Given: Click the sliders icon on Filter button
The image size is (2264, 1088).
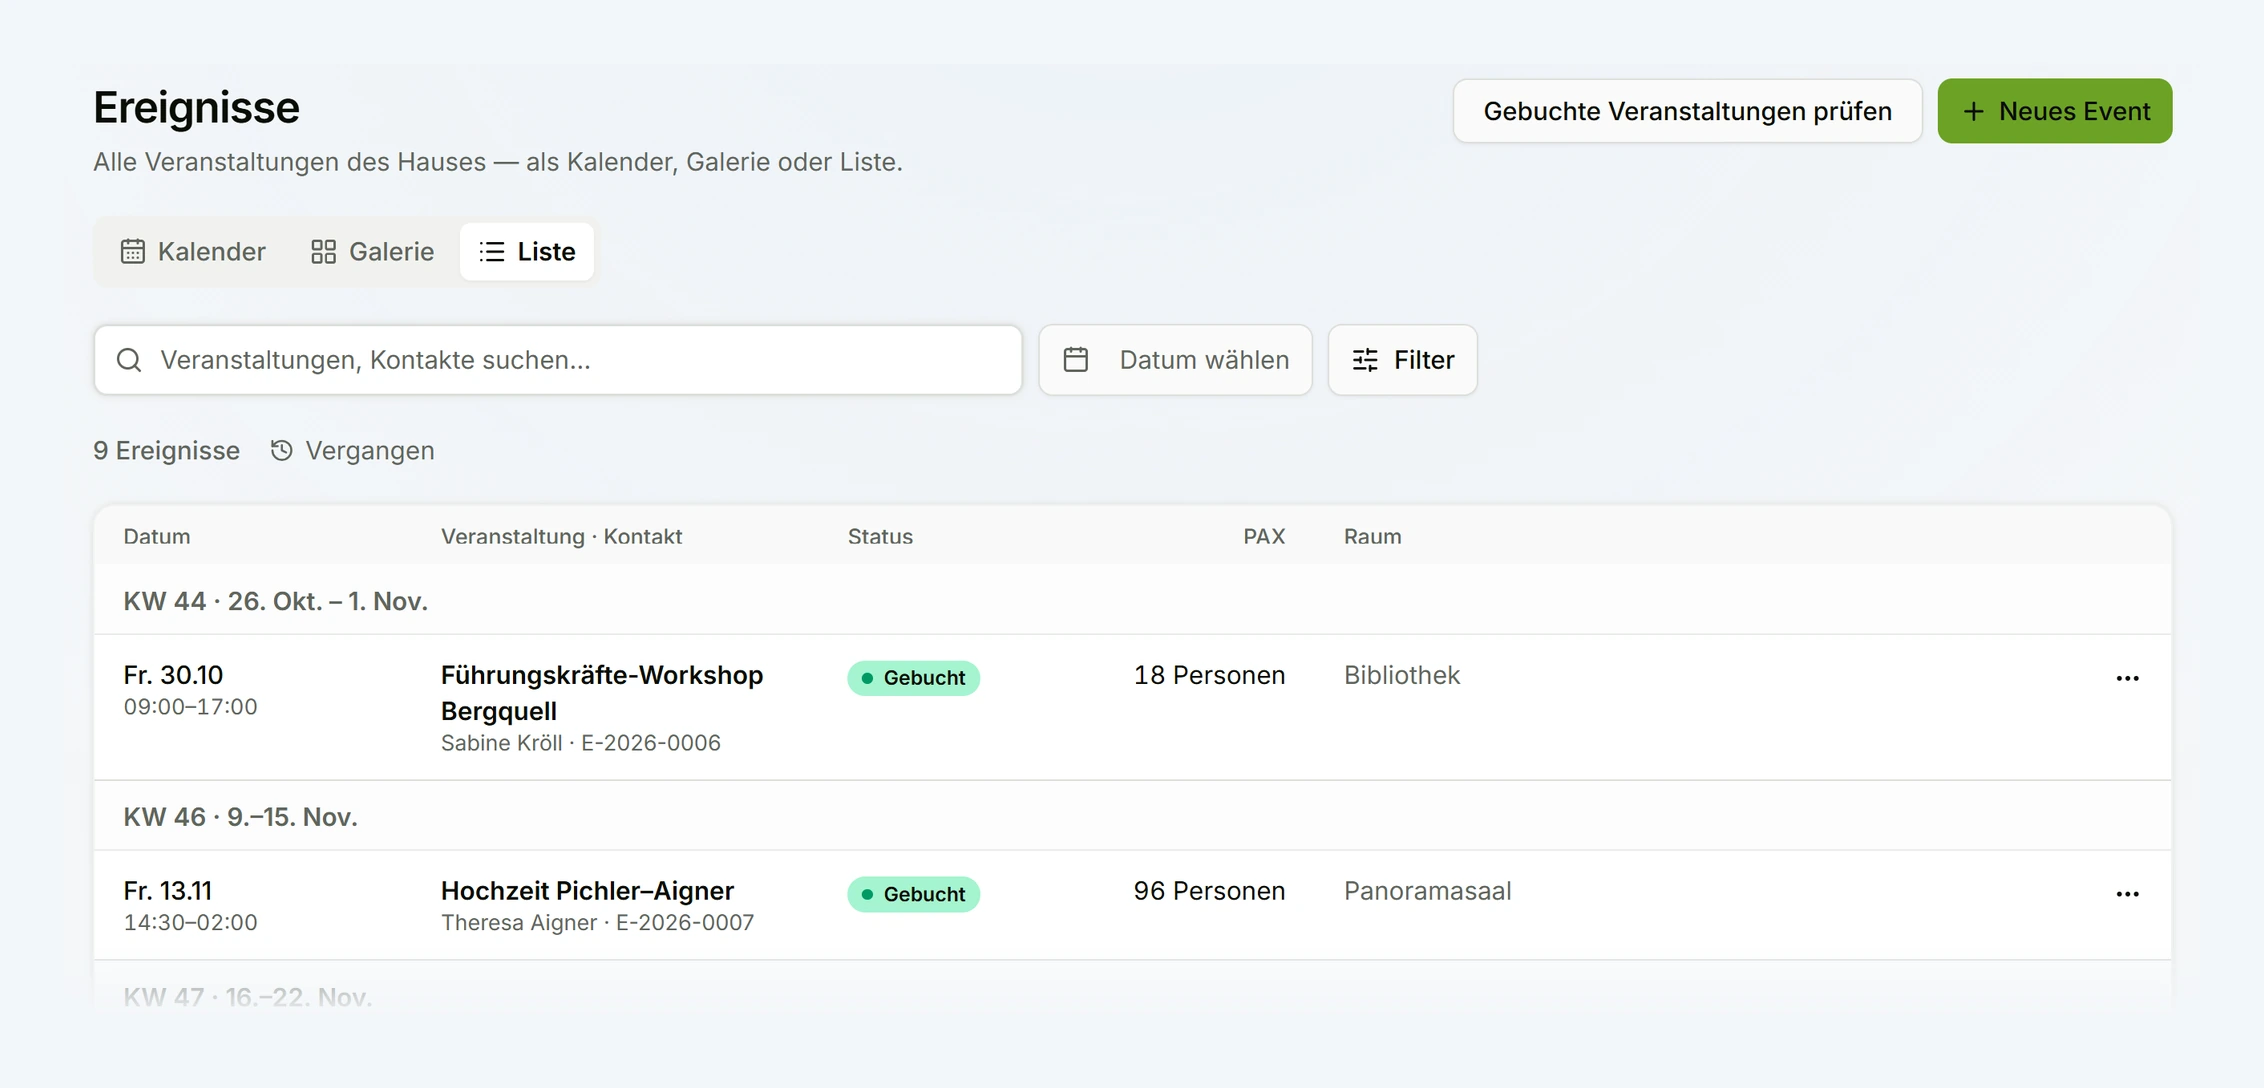Looking at the screenshot, I should pyautogui.click(x=1365, y=360).
